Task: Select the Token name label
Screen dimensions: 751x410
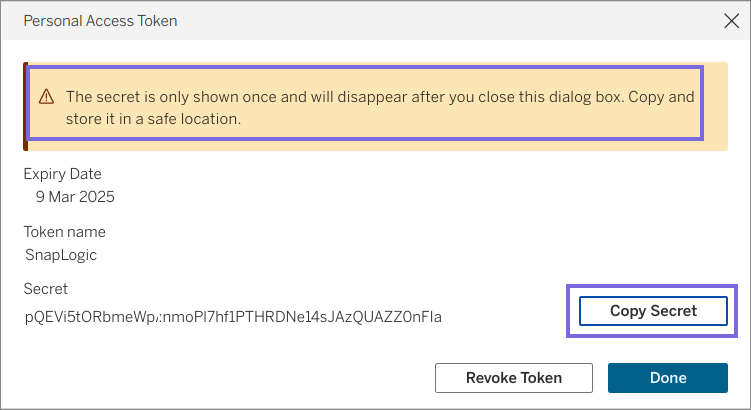Action: [x=65, y=232]
